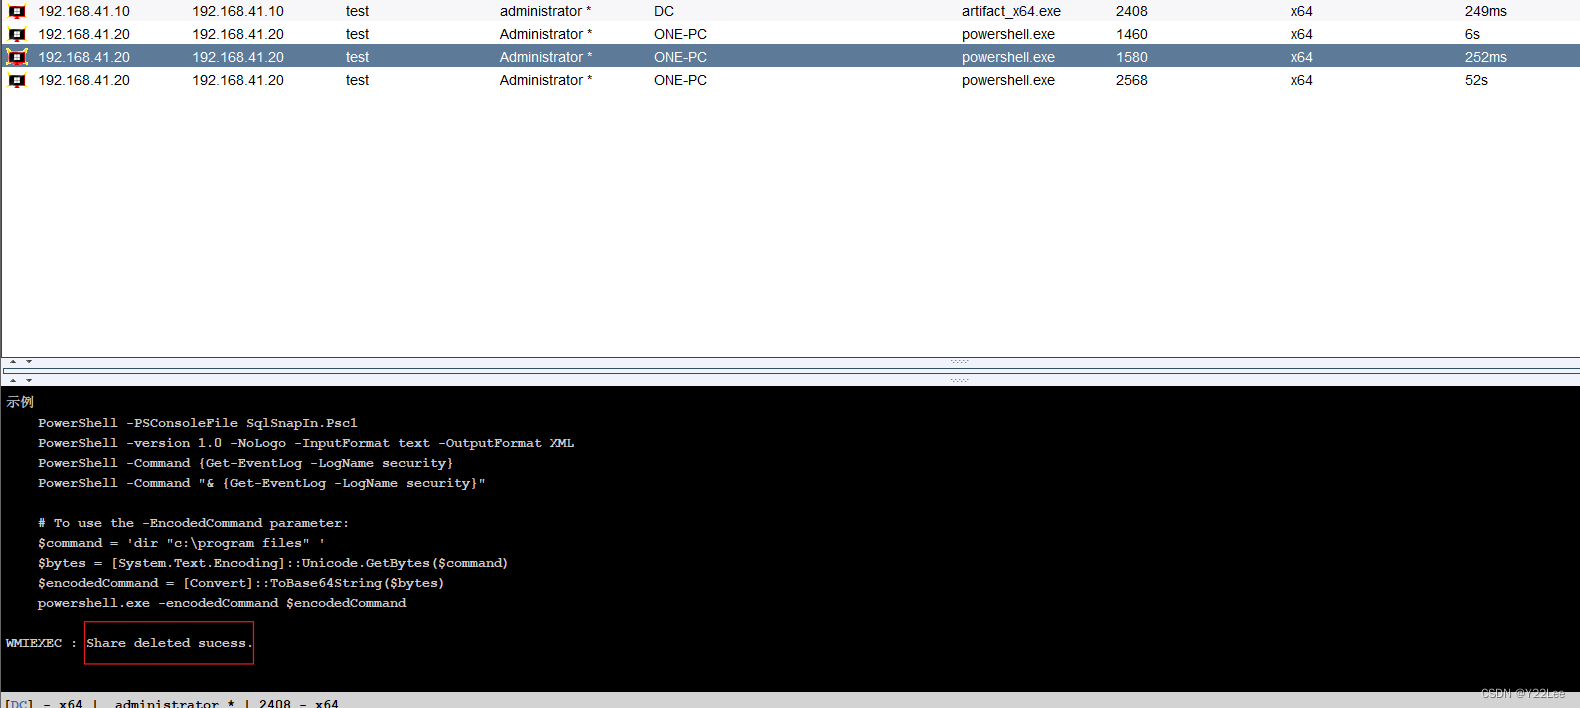This screenshot has height=708, width=1580.
Task: Click the PID 1580 cell in highlighted row
Action: (1132, 57)
